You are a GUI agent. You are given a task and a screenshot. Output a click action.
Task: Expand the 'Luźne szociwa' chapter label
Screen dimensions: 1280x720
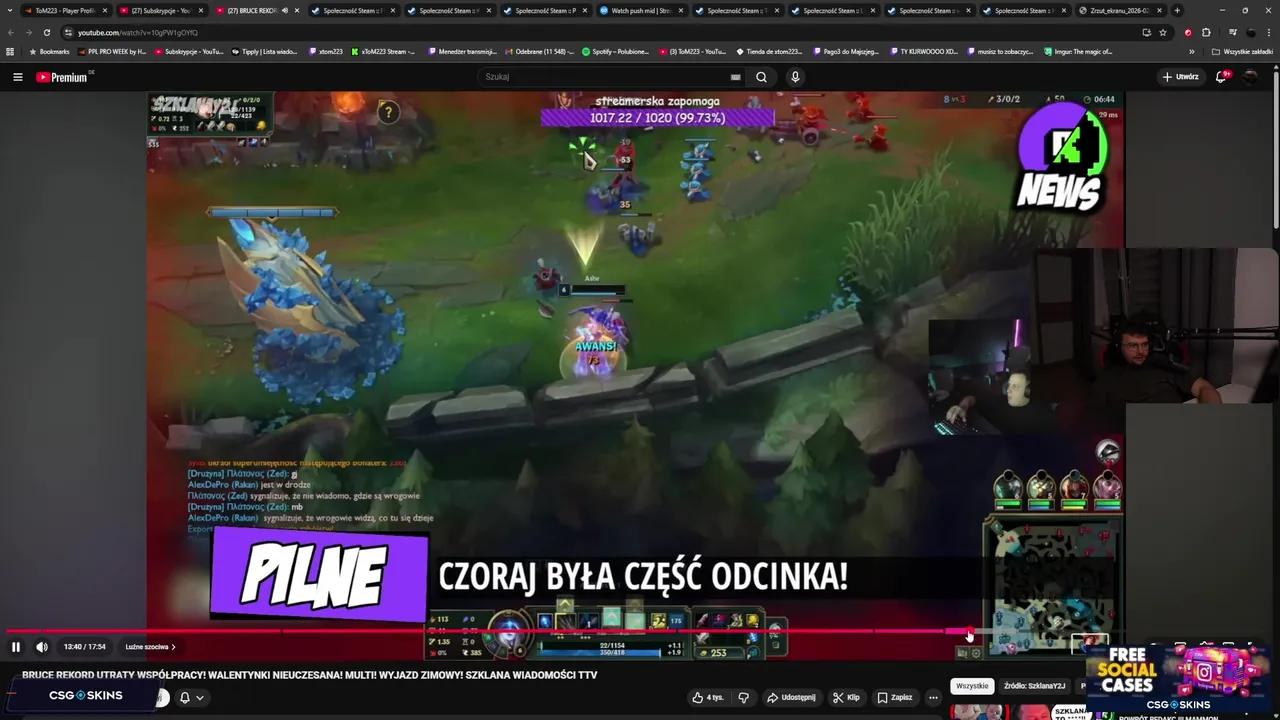150,647
